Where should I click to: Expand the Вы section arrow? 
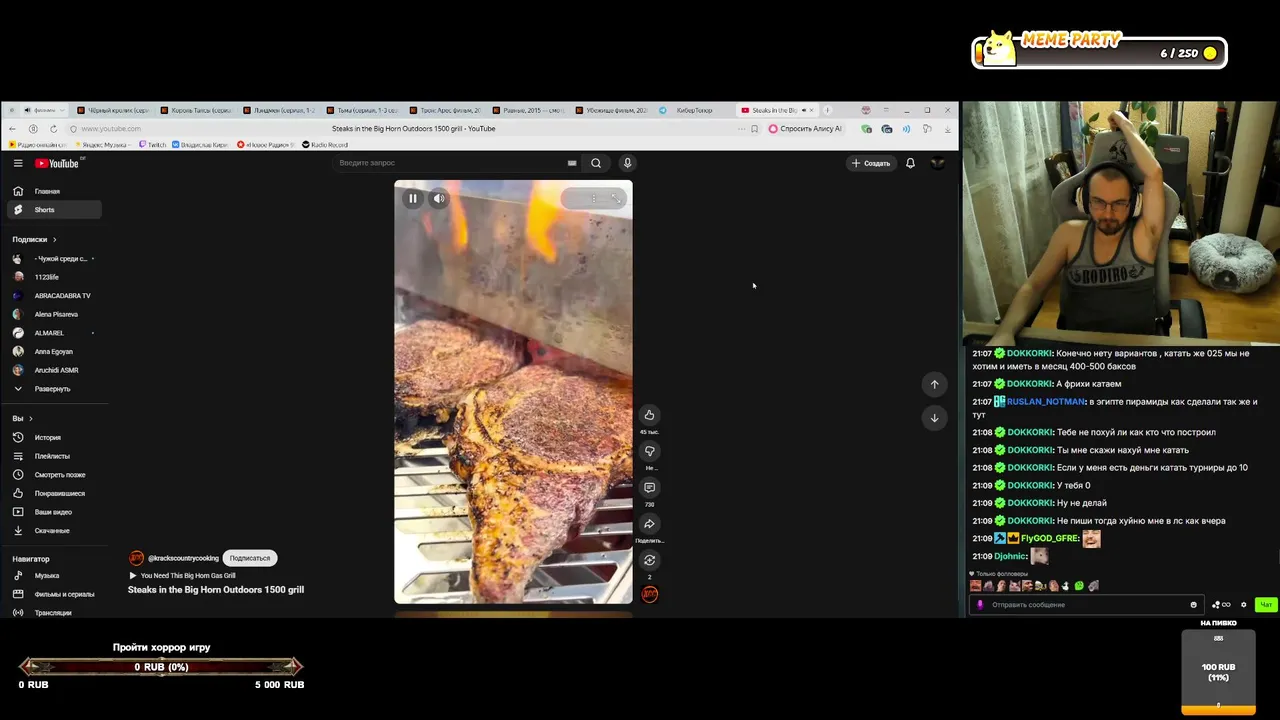[x=30, y=418]
